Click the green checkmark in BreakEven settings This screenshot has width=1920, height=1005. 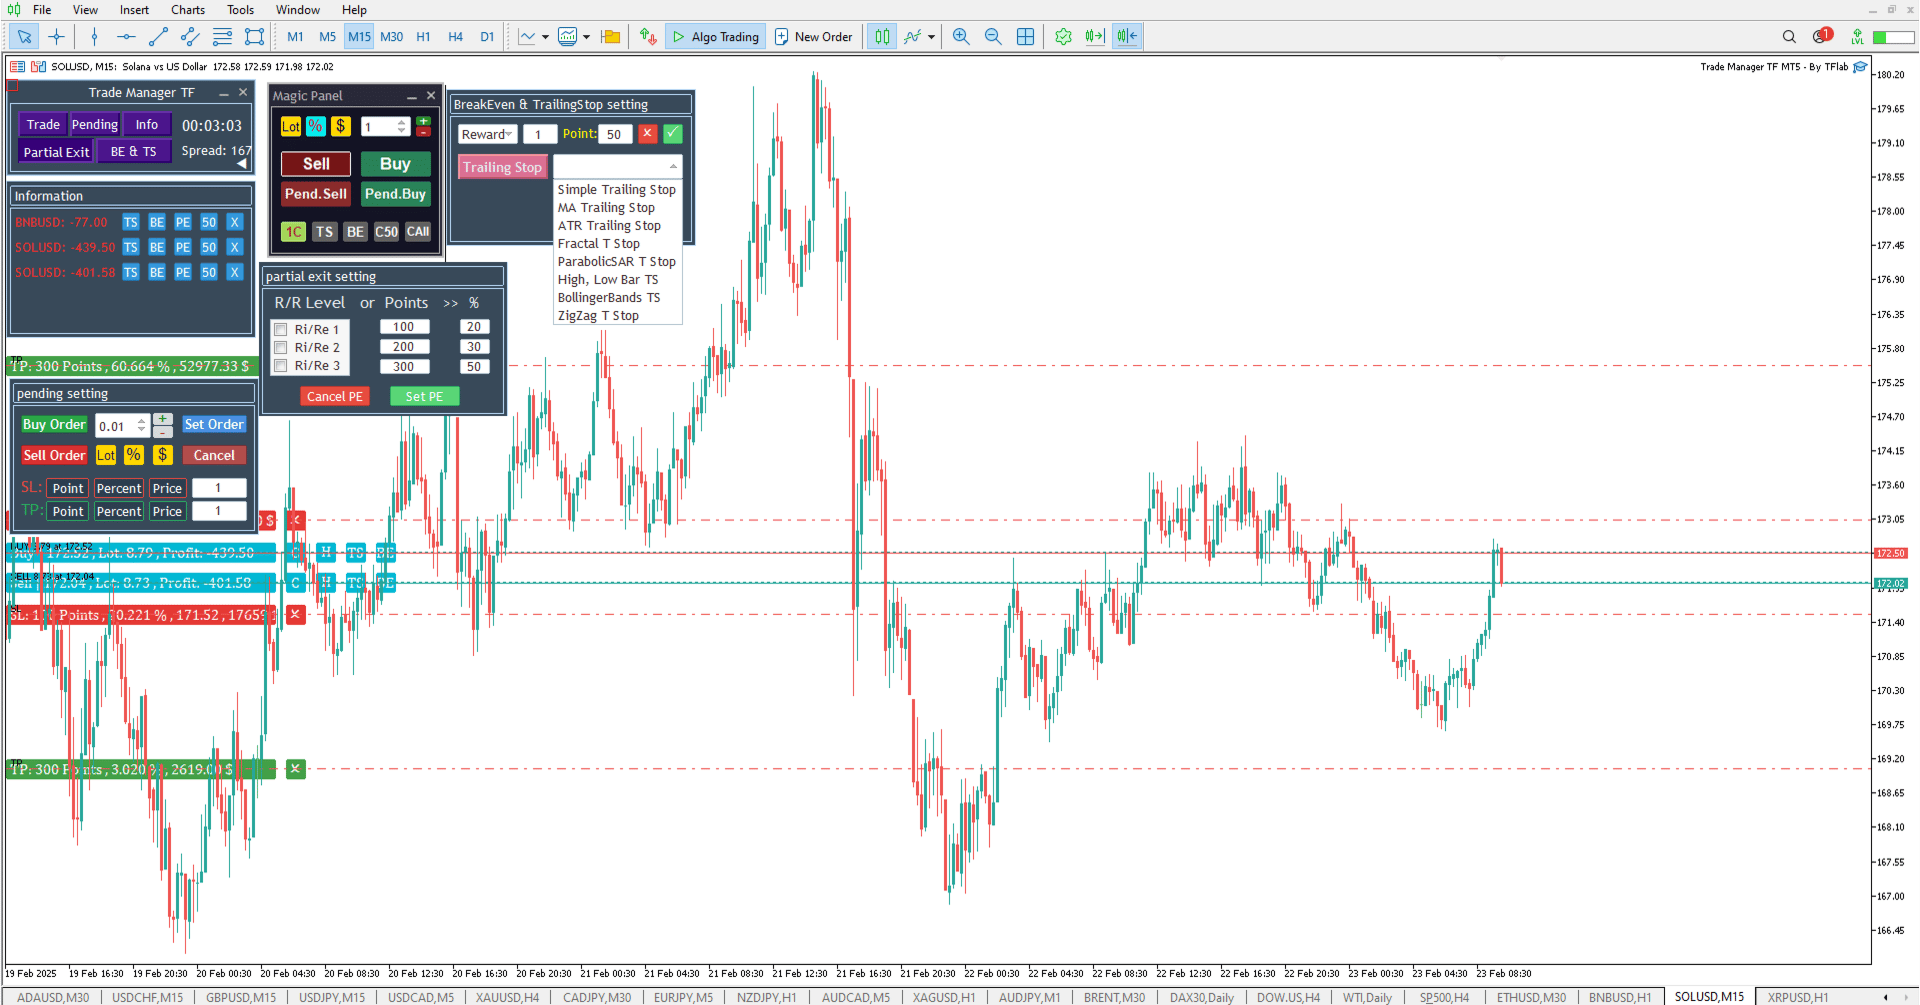tap(673, 133)
